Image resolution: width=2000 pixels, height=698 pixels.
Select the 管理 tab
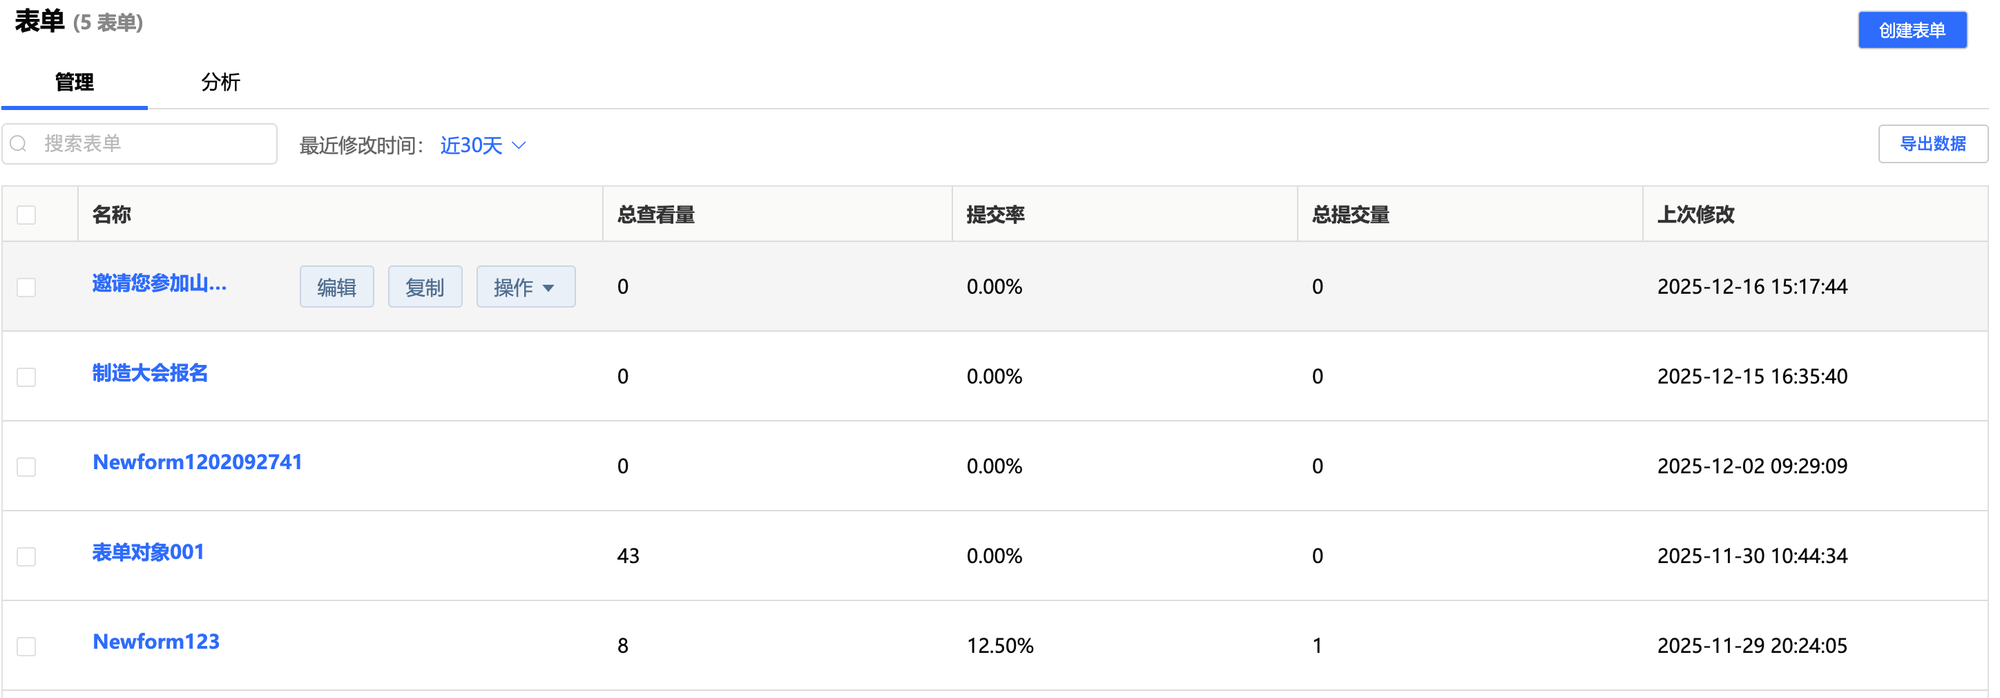coord(74,82)
